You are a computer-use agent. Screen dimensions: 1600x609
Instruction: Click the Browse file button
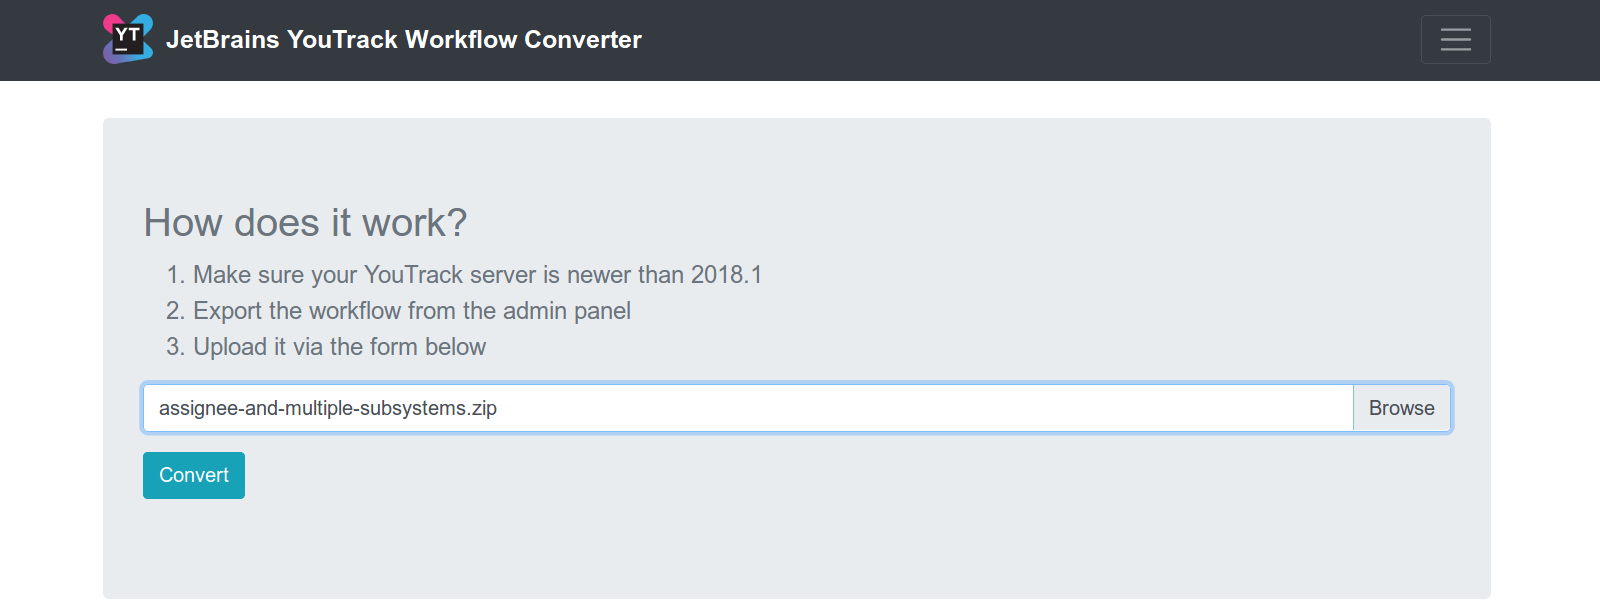click(x=1401, y=408)
